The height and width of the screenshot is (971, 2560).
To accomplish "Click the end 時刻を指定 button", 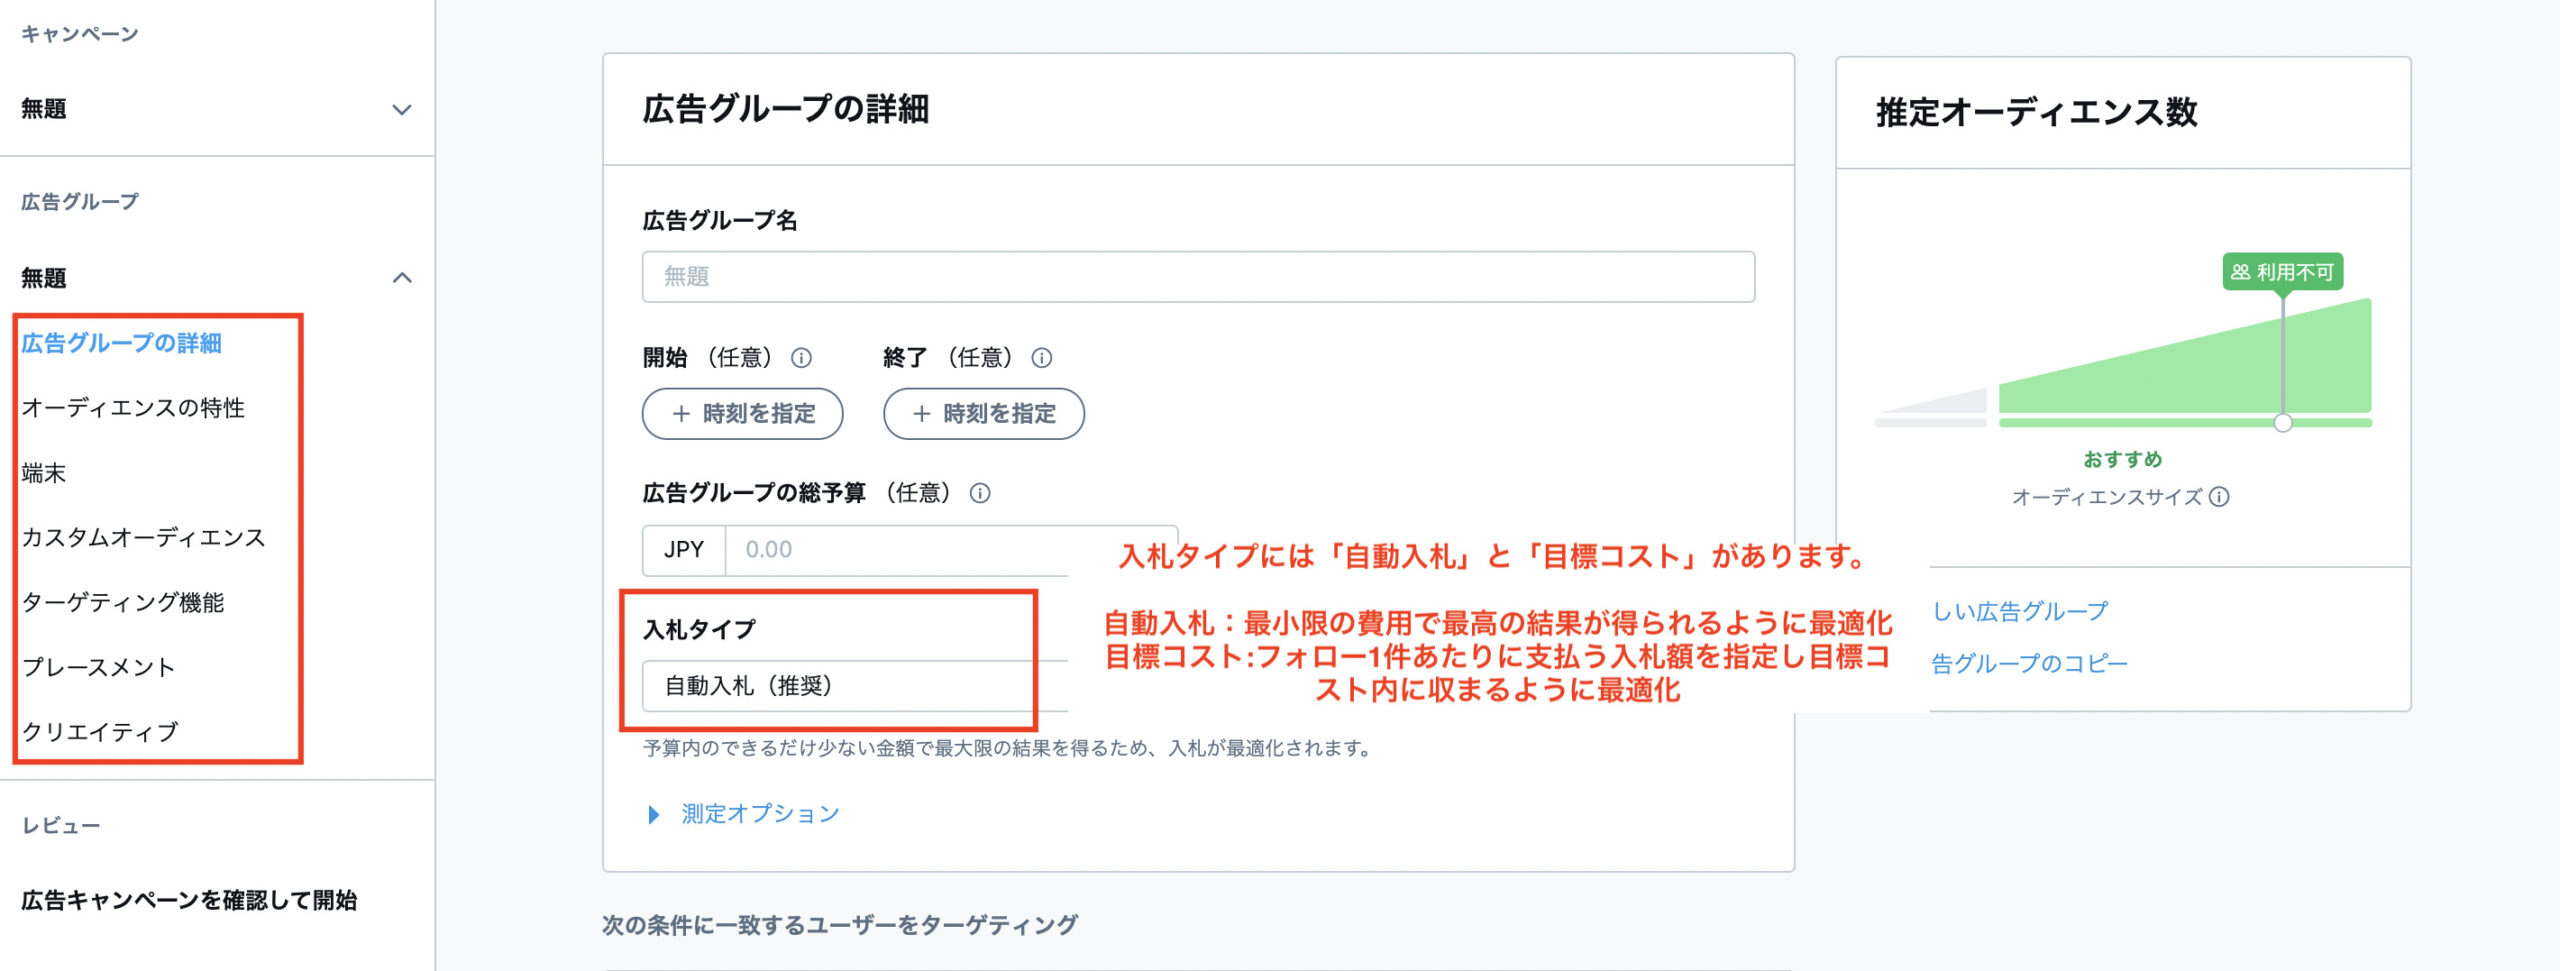I will coord(983,414).
